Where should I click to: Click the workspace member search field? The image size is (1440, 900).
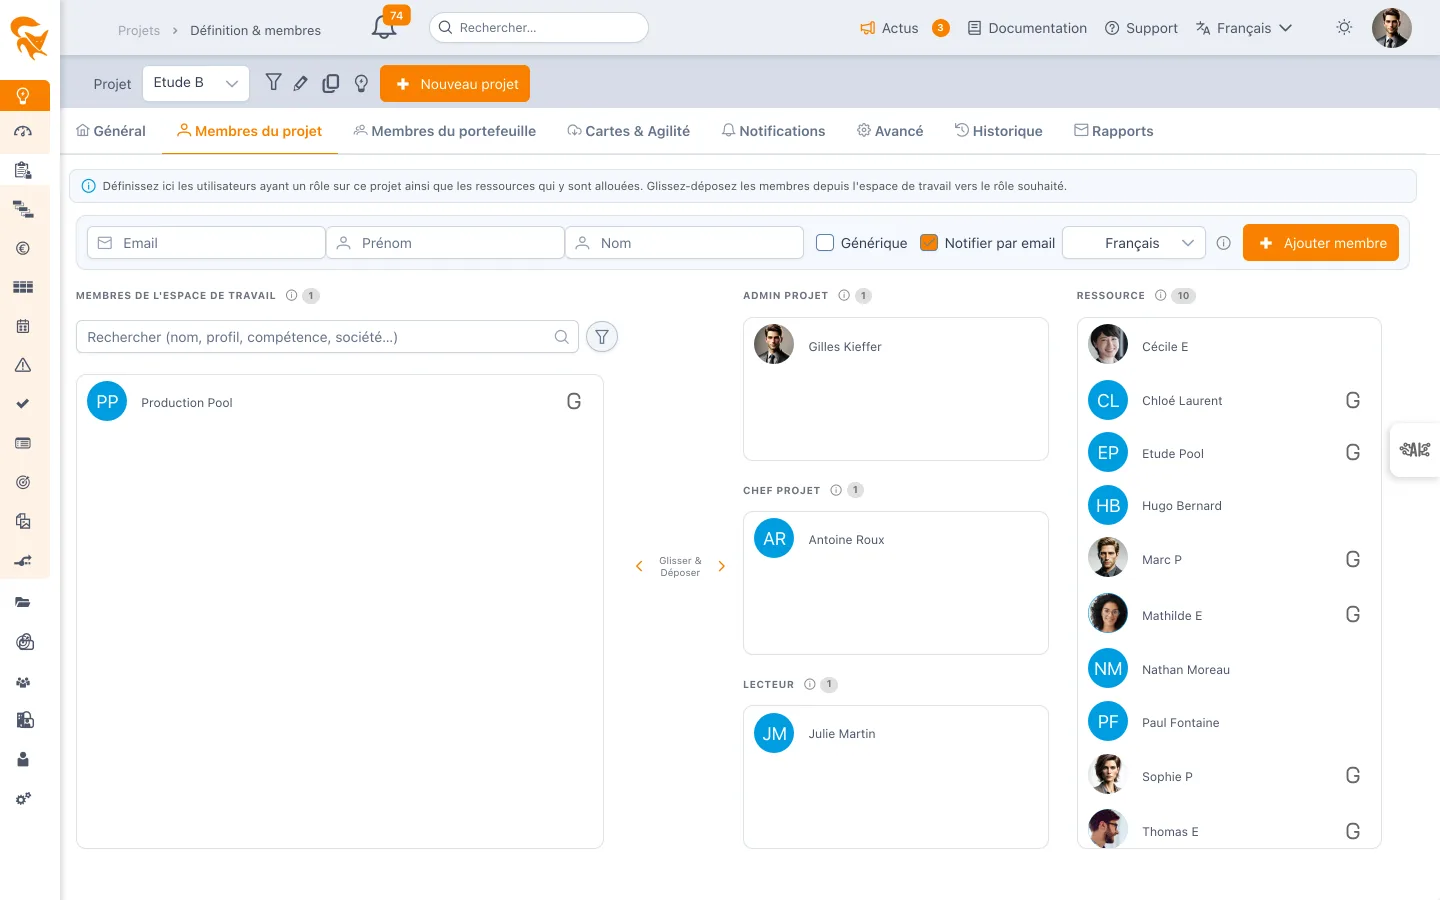click(327, 337)
